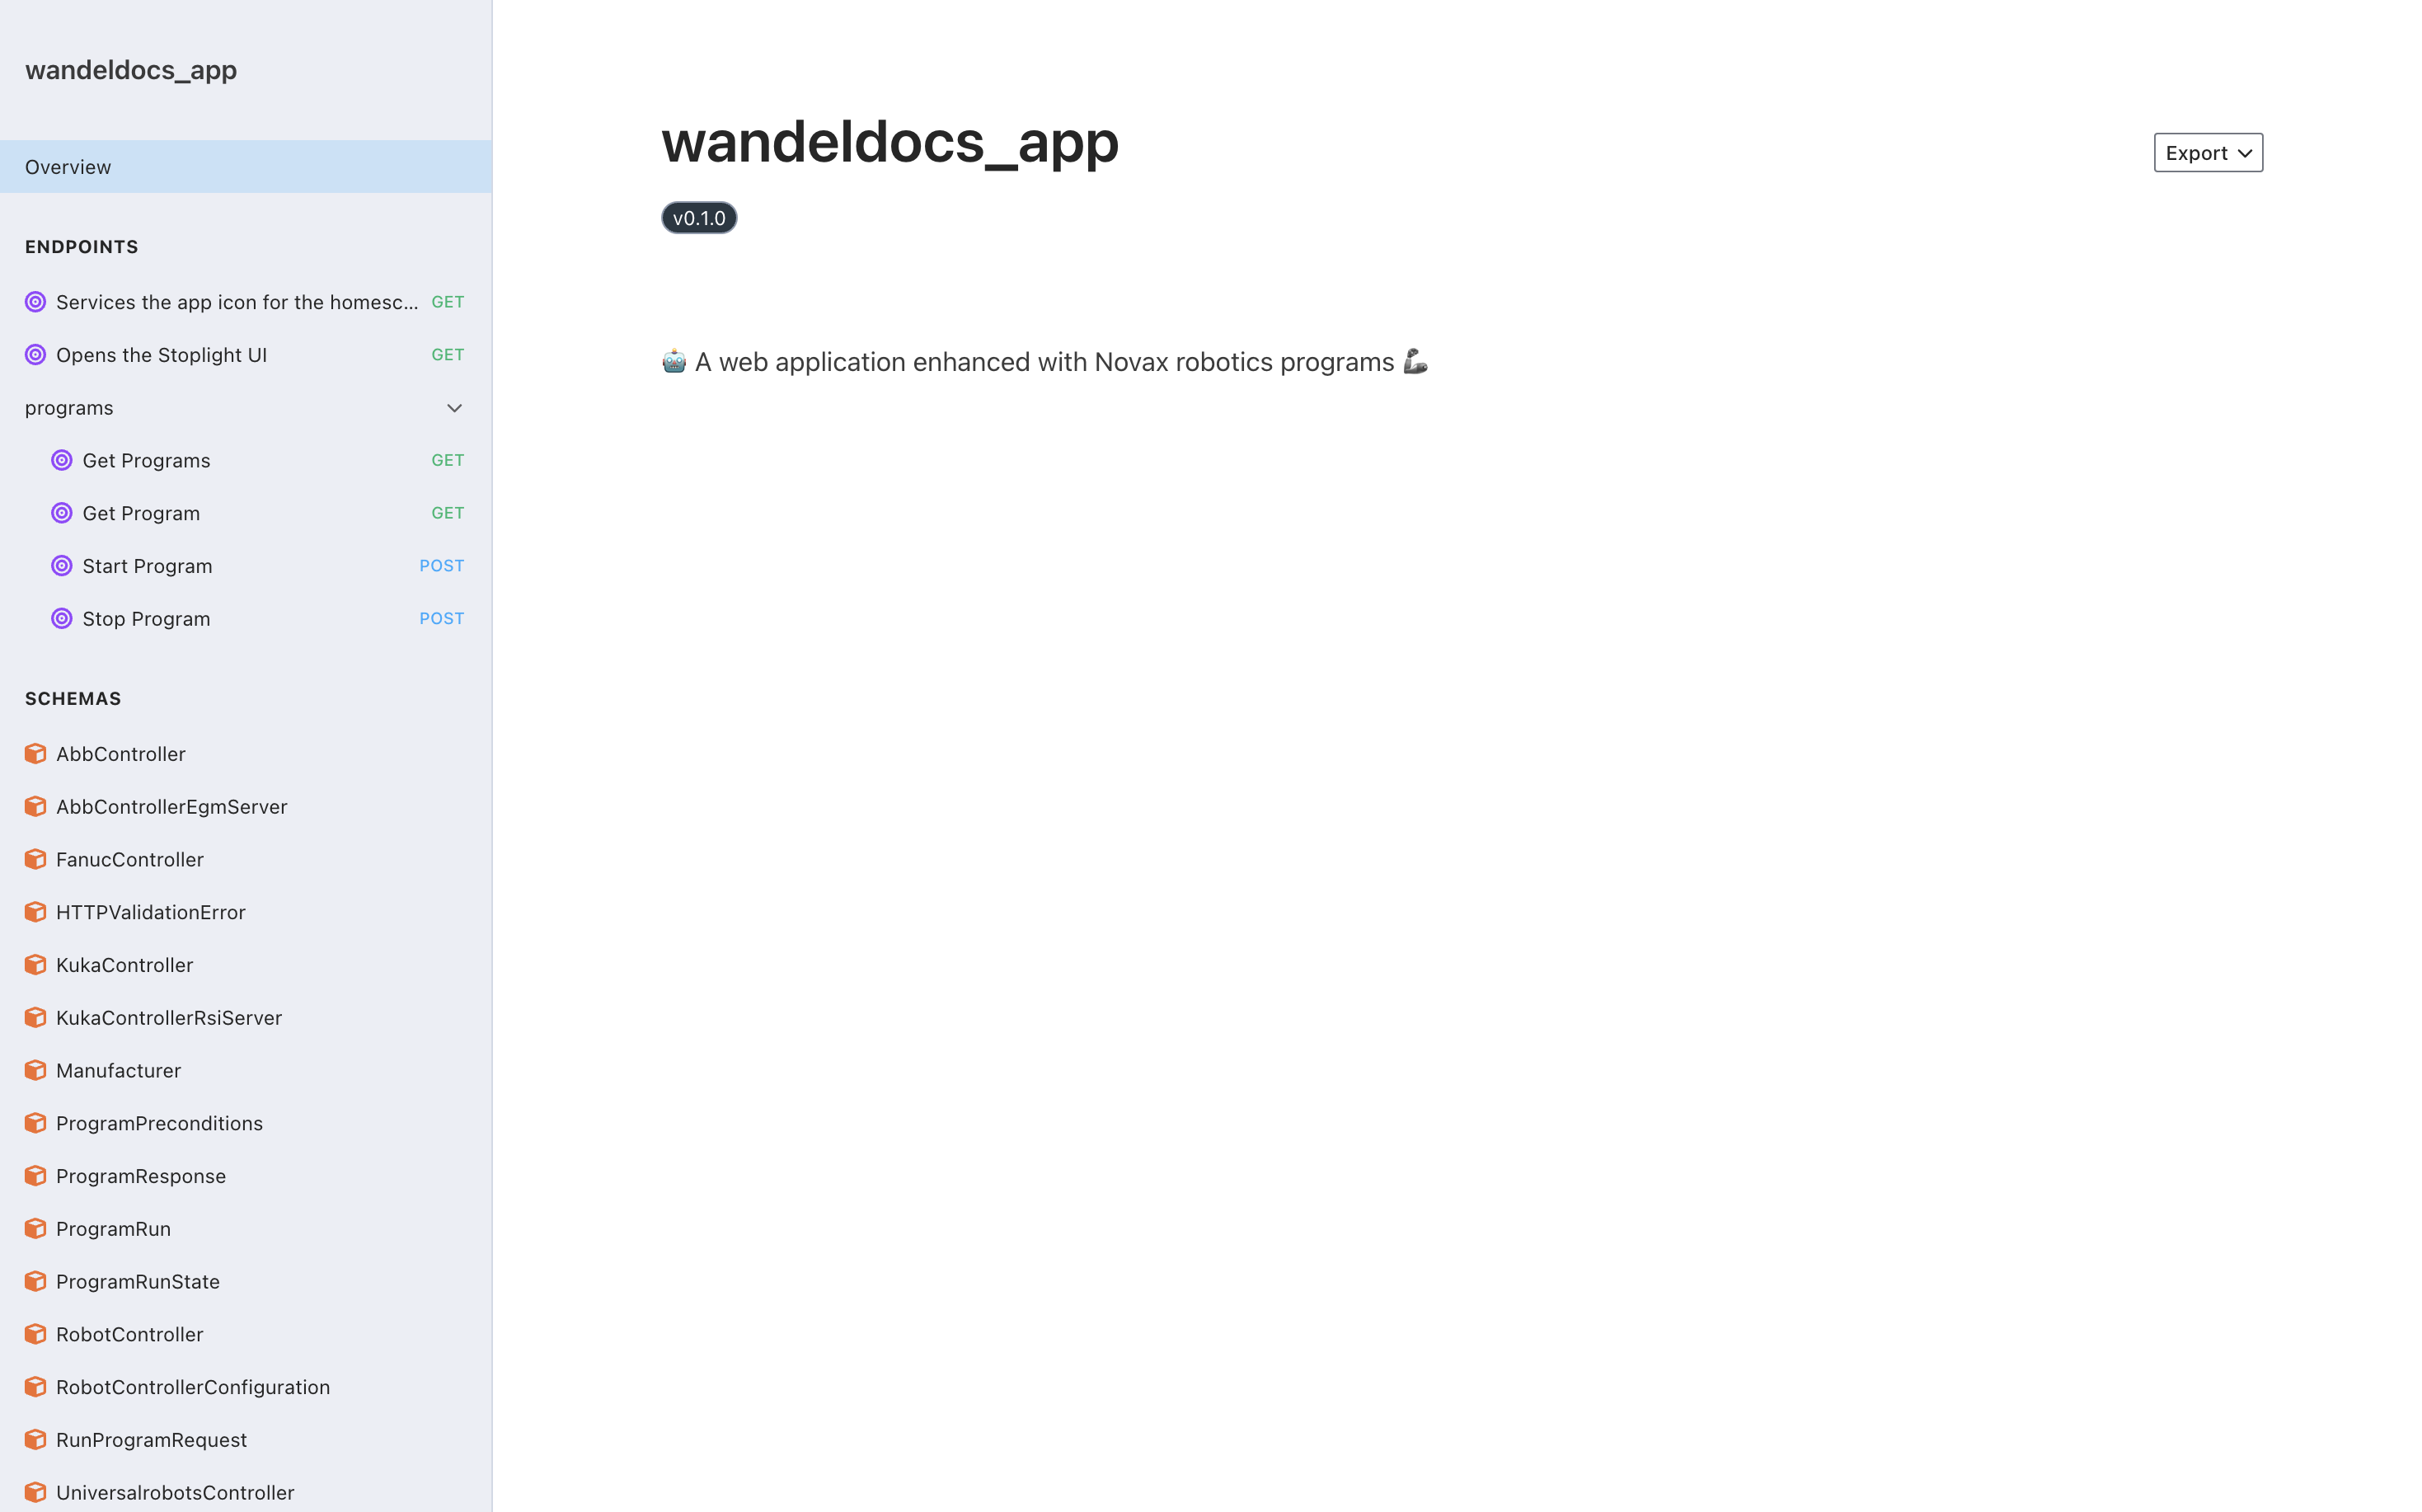
Task: Collapse the programs group chevron
Action: point(454,408)
